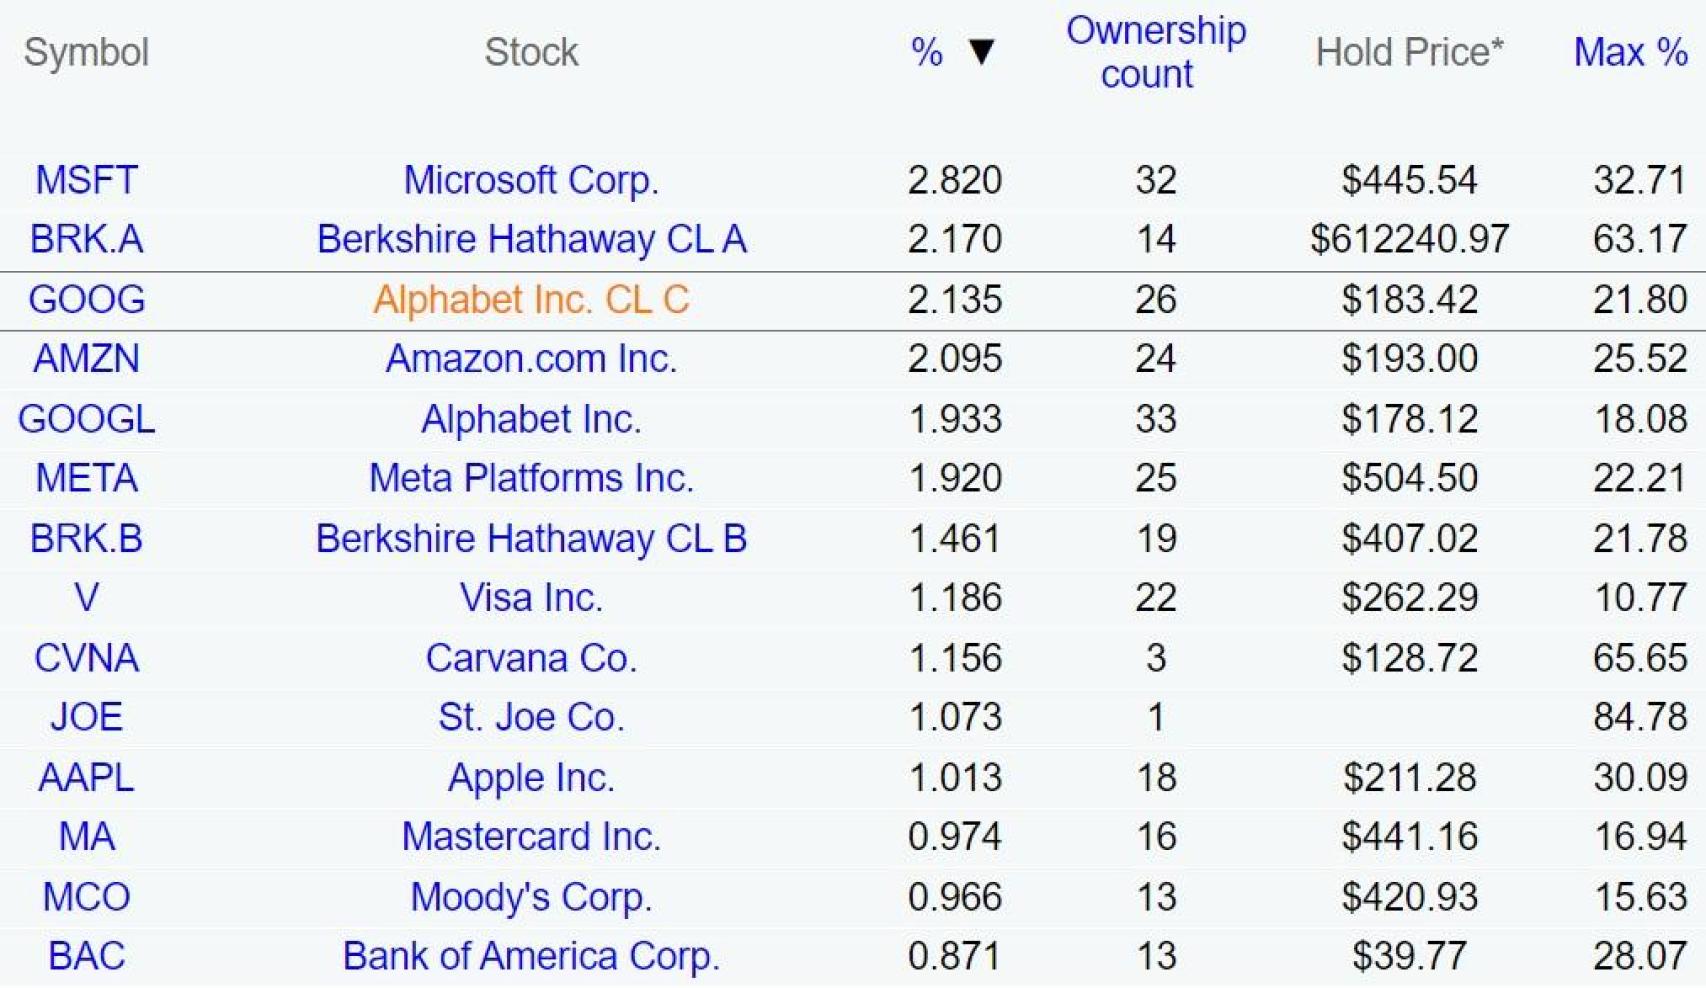Image resolution: width=1706 pixels, height=988 pixels.
Task: Open Meta Platforms Inc. link
Action: tap(531, 478)
